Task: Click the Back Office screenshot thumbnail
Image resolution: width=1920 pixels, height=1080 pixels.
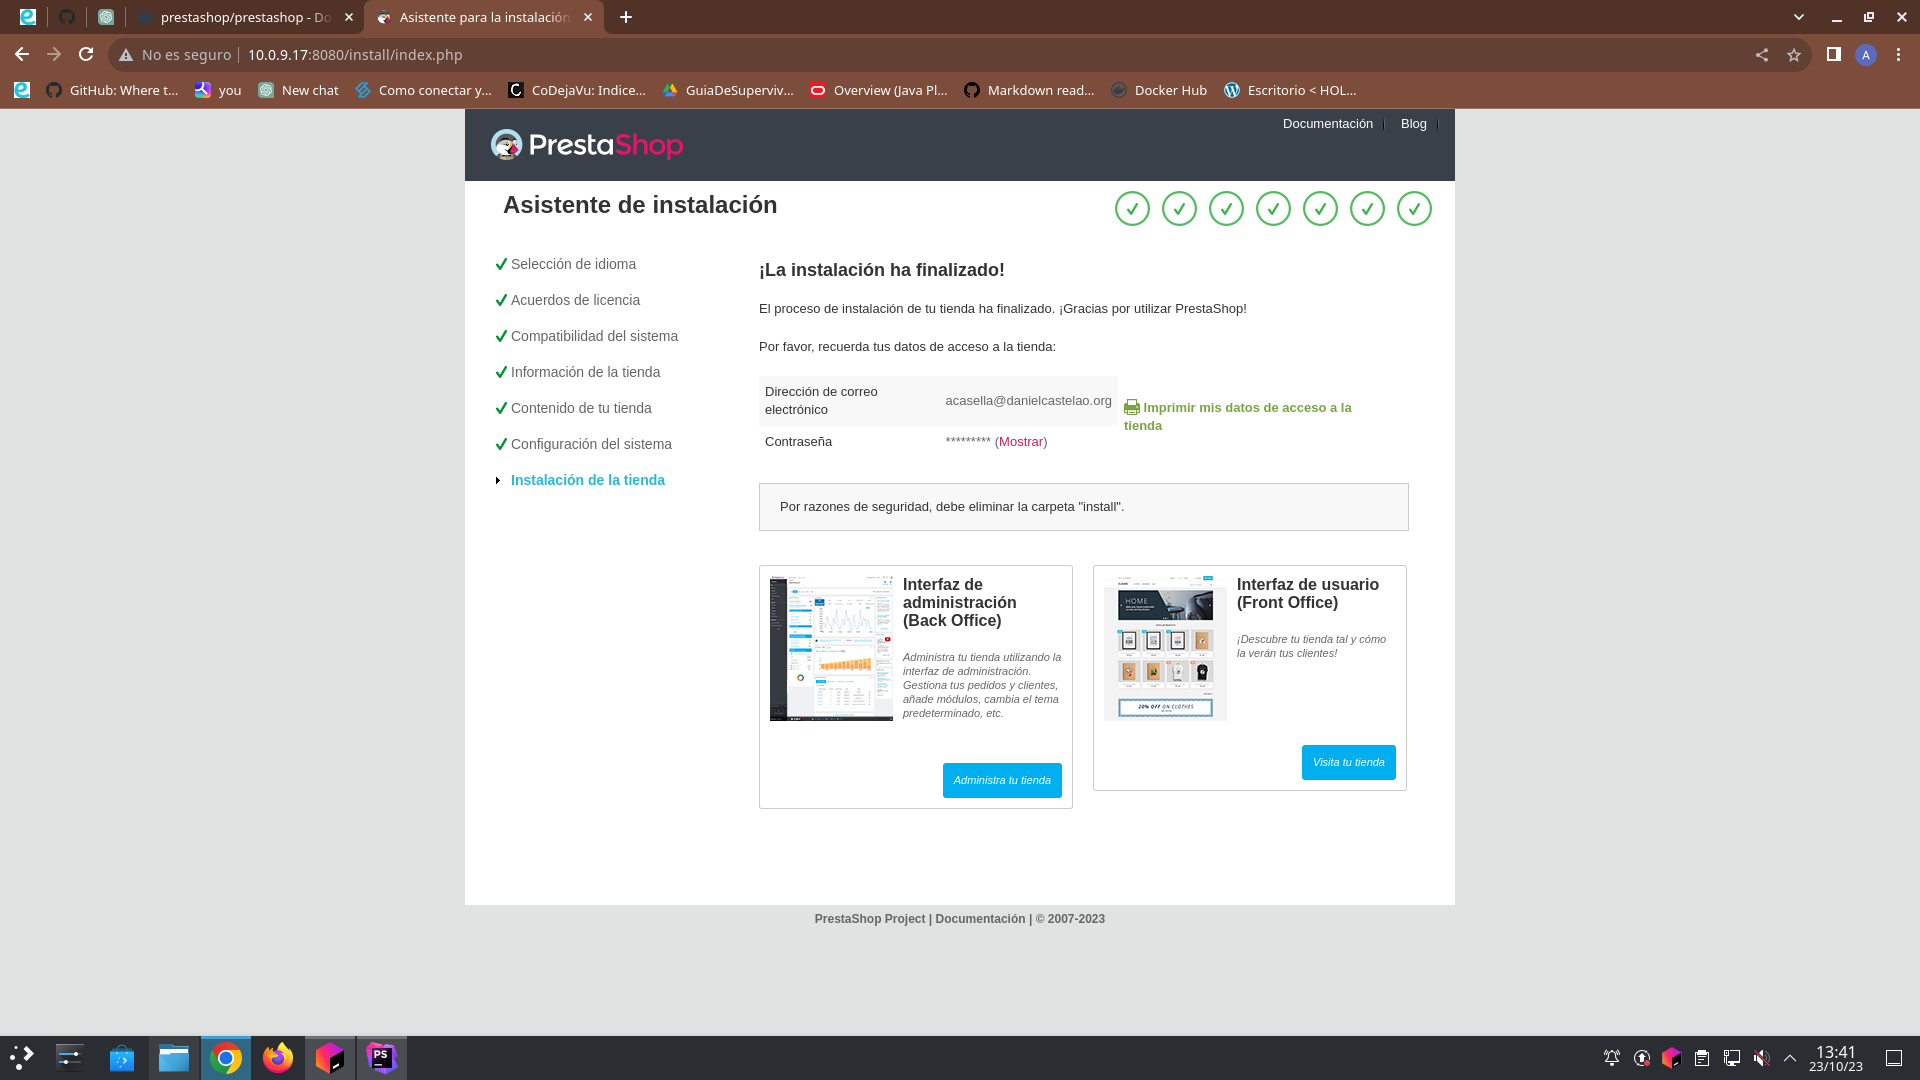Action: tap(831, 648)
